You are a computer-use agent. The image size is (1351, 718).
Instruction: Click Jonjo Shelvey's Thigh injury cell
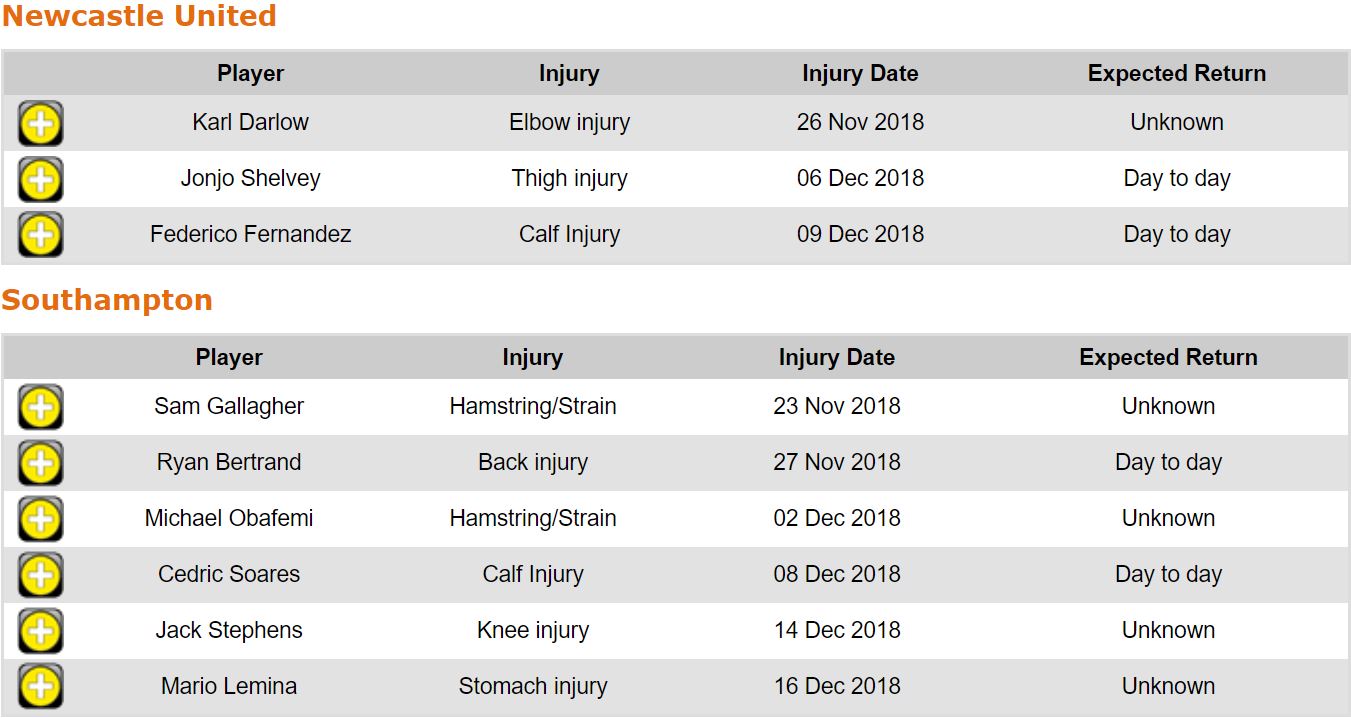point(569,179)
